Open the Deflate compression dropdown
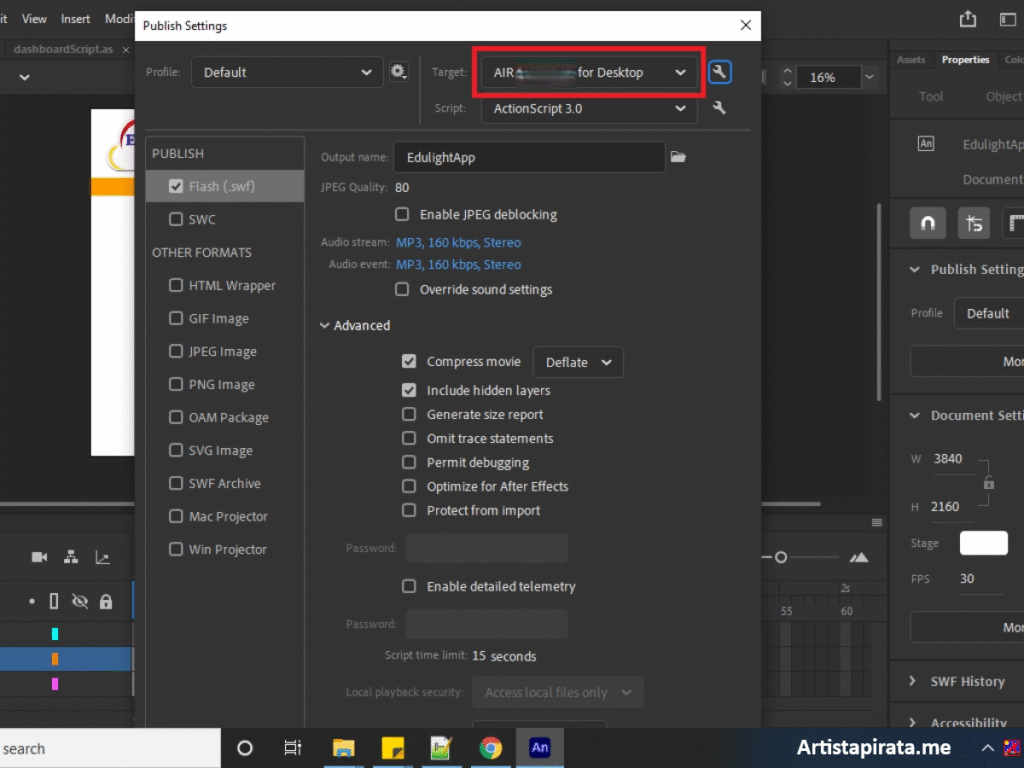The width and height of the screenshot is (1024, 768). (578, 361)
